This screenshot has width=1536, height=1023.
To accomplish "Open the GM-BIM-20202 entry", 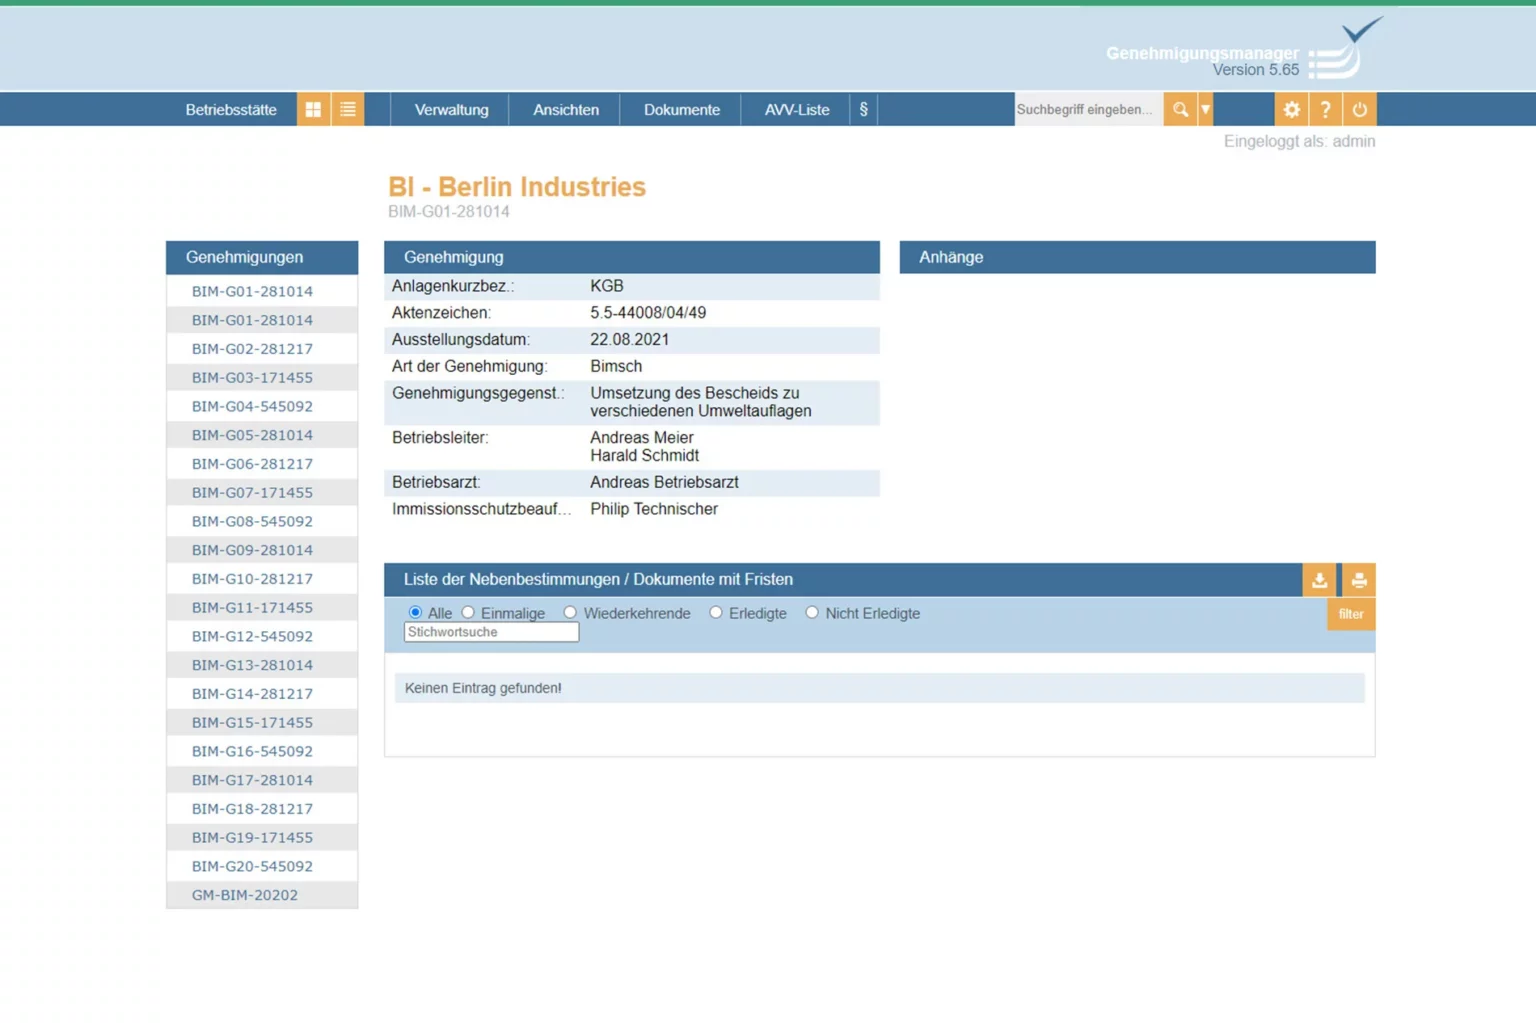I will click(245, 895).
